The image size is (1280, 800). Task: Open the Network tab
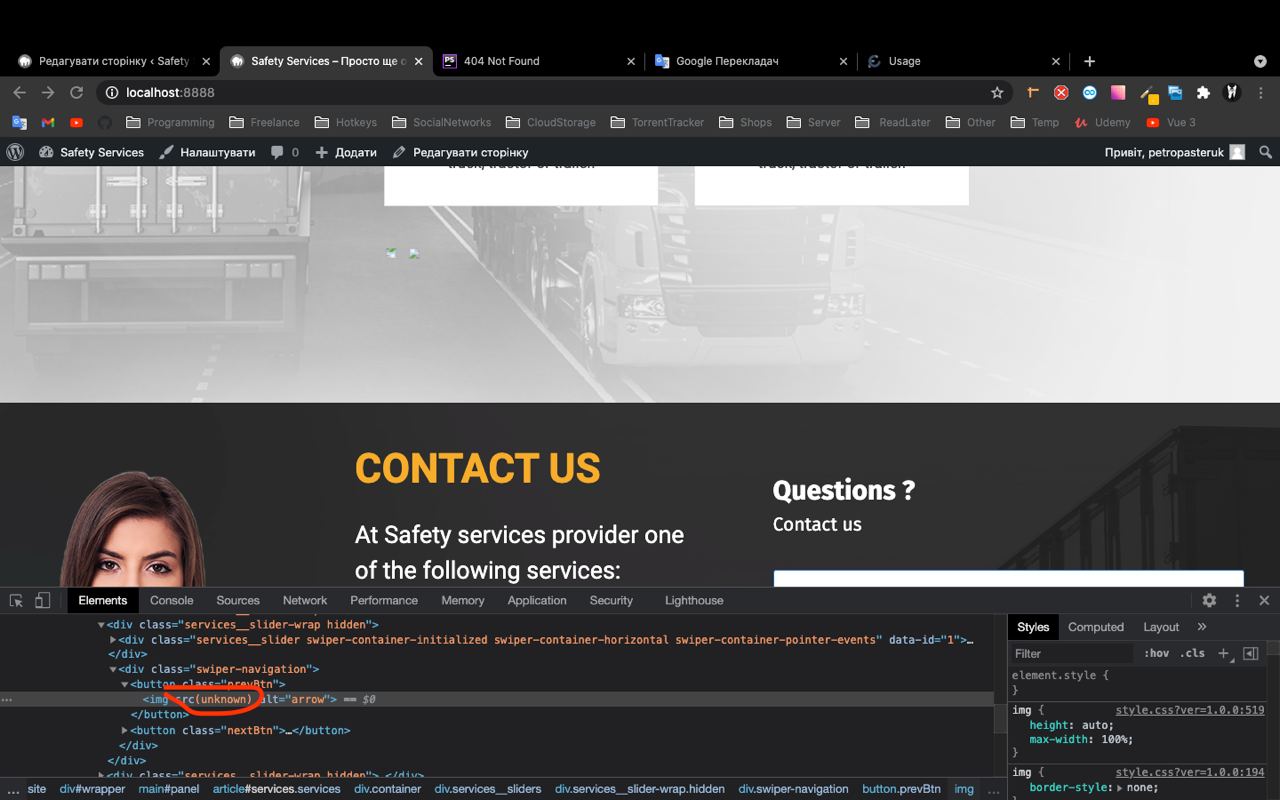pos(305,600)
